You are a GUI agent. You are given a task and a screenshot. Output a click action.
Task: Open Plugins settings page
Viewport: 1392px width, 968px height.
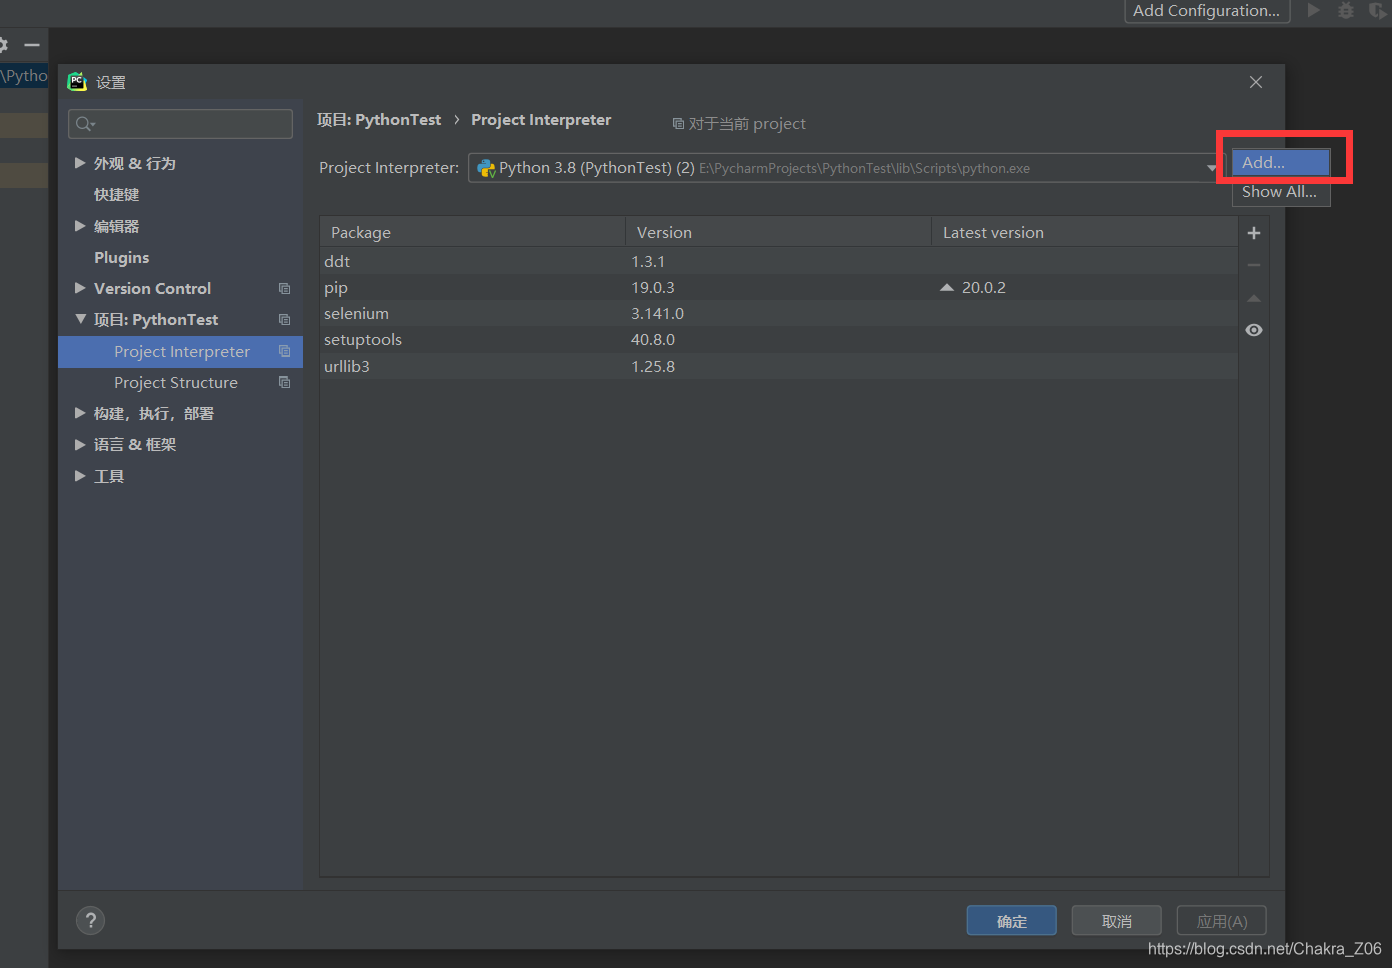tap(122, 257)
